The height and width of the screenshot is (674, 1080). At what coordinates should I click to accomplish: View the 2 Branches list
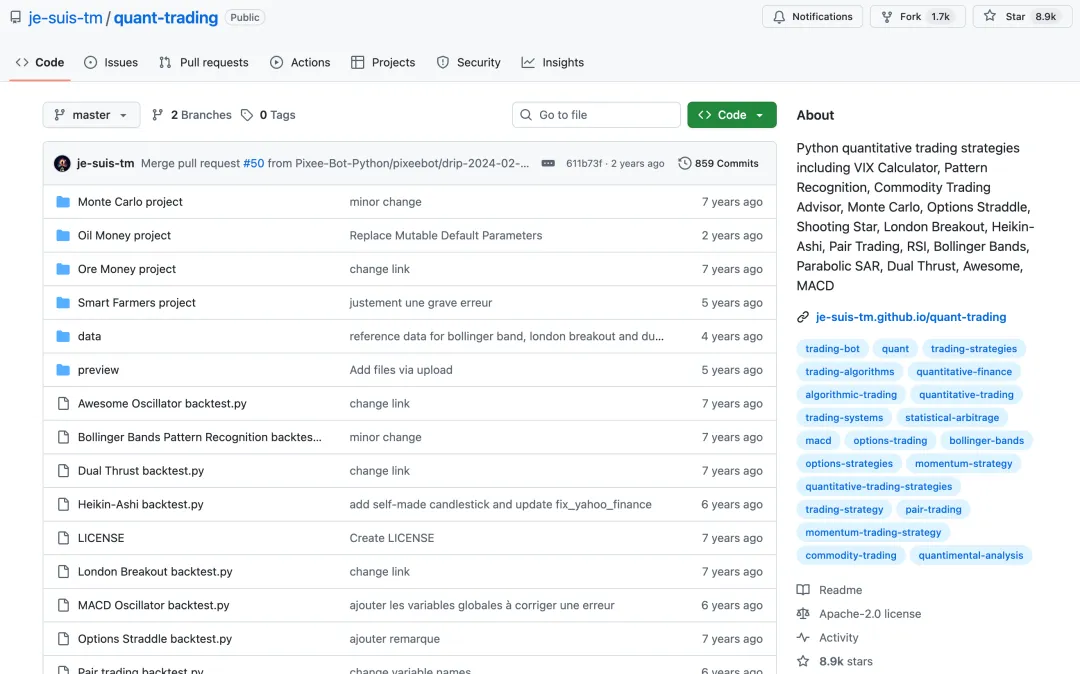click(191, 115)
